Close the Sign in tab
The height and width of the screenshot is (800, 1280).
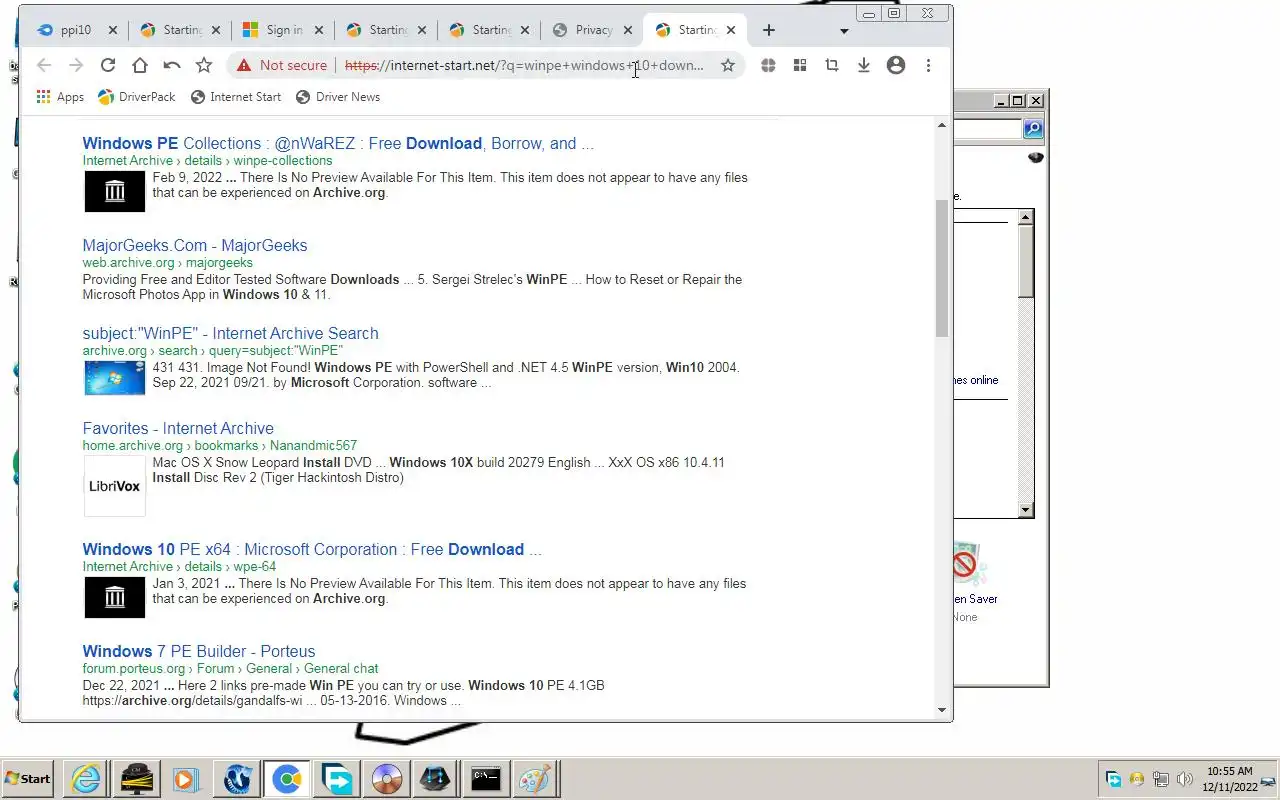319,30
